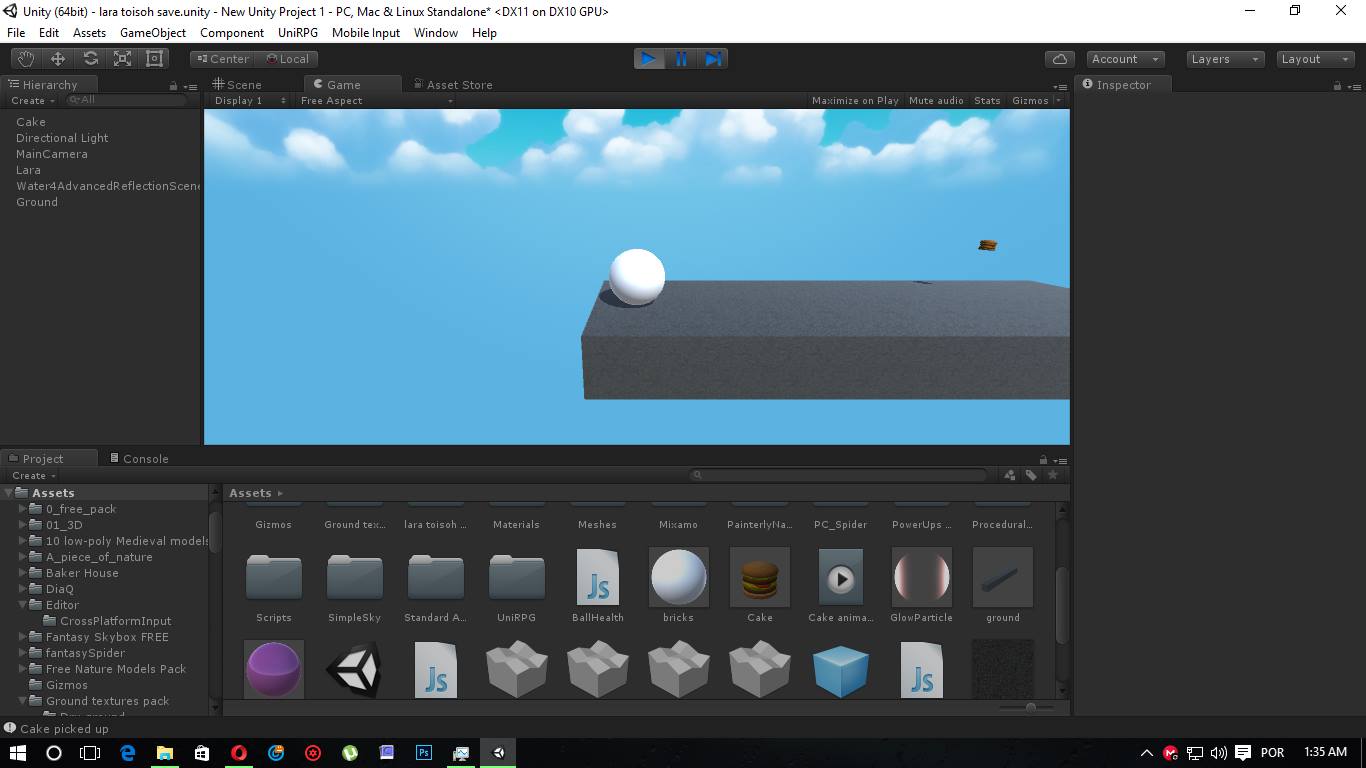The width and height of the screenshot is (1366, 768).
Task: Toggle Inspector panel lock icon
Action: pos(1337,85)
